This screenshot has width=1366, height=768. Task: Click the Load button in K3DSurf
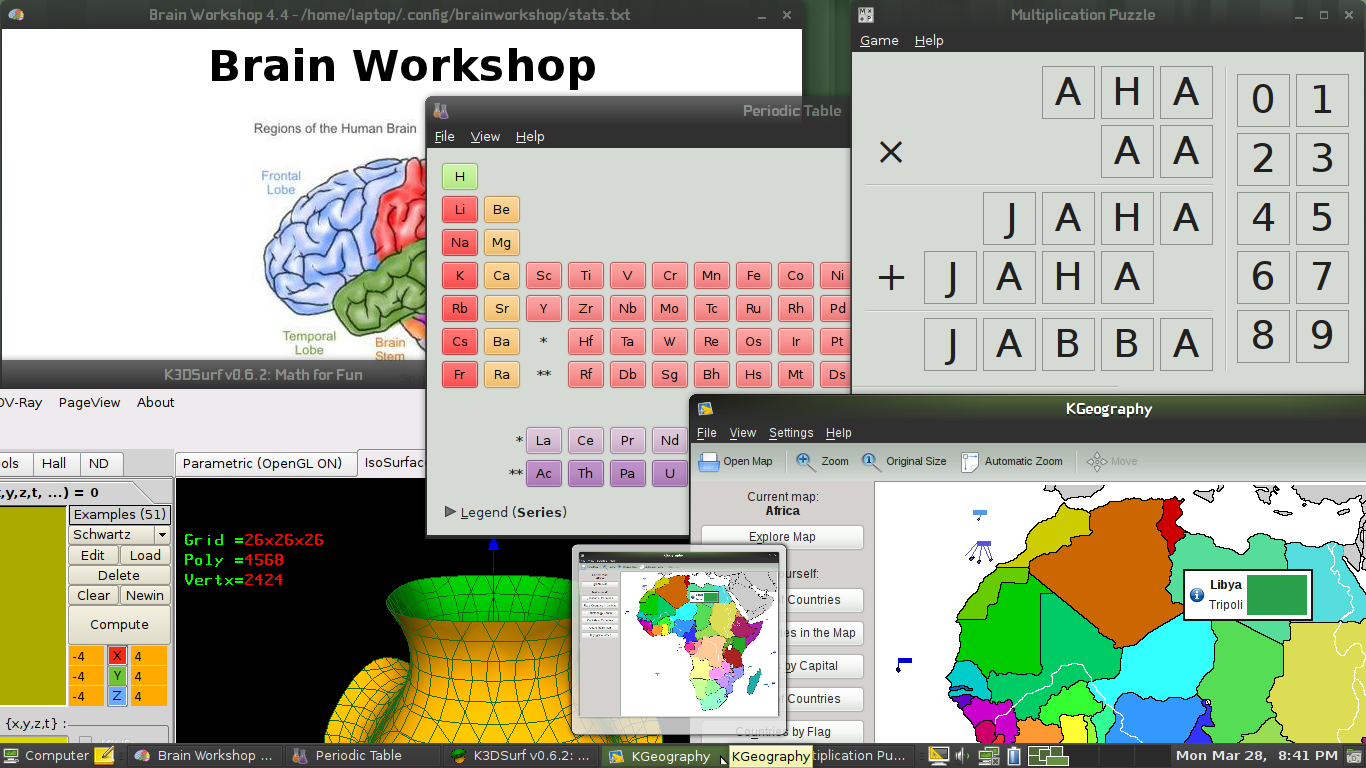point(145,555)
